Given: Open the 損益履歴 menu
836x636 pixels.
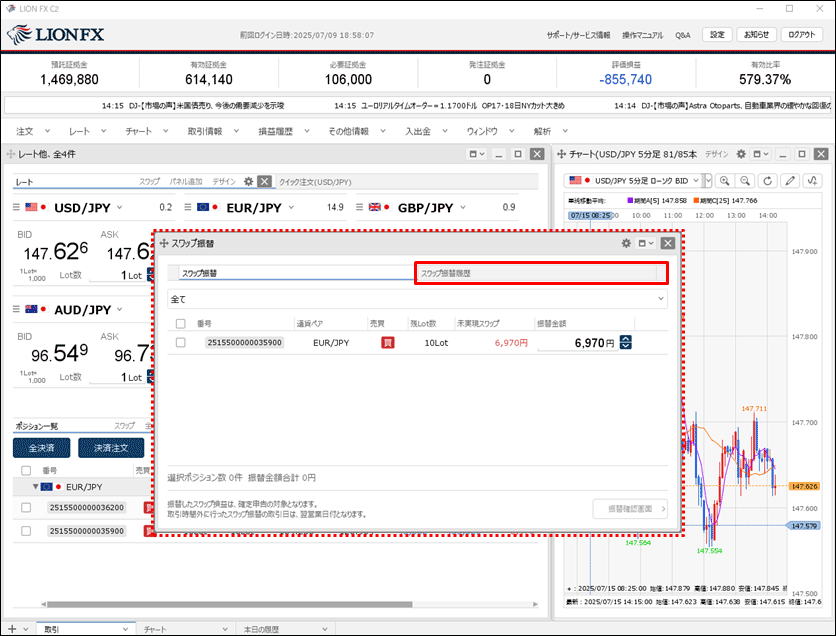Looking at the screenshot, I should 283,131.
